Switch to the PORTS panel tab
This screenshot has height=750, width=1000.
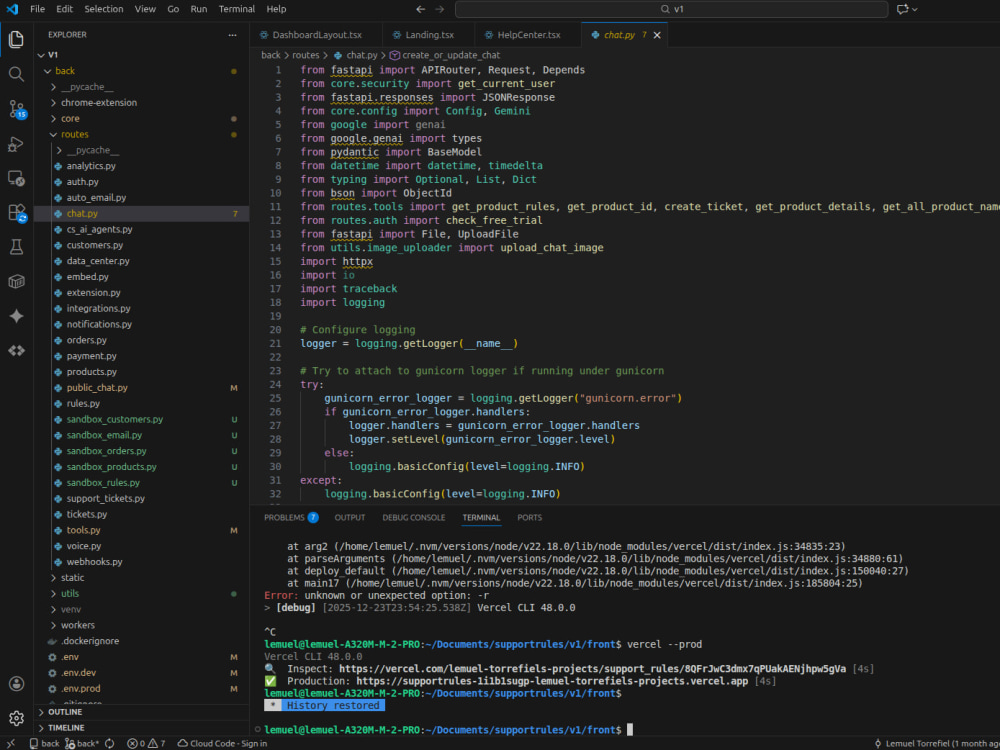click(529, 517)
